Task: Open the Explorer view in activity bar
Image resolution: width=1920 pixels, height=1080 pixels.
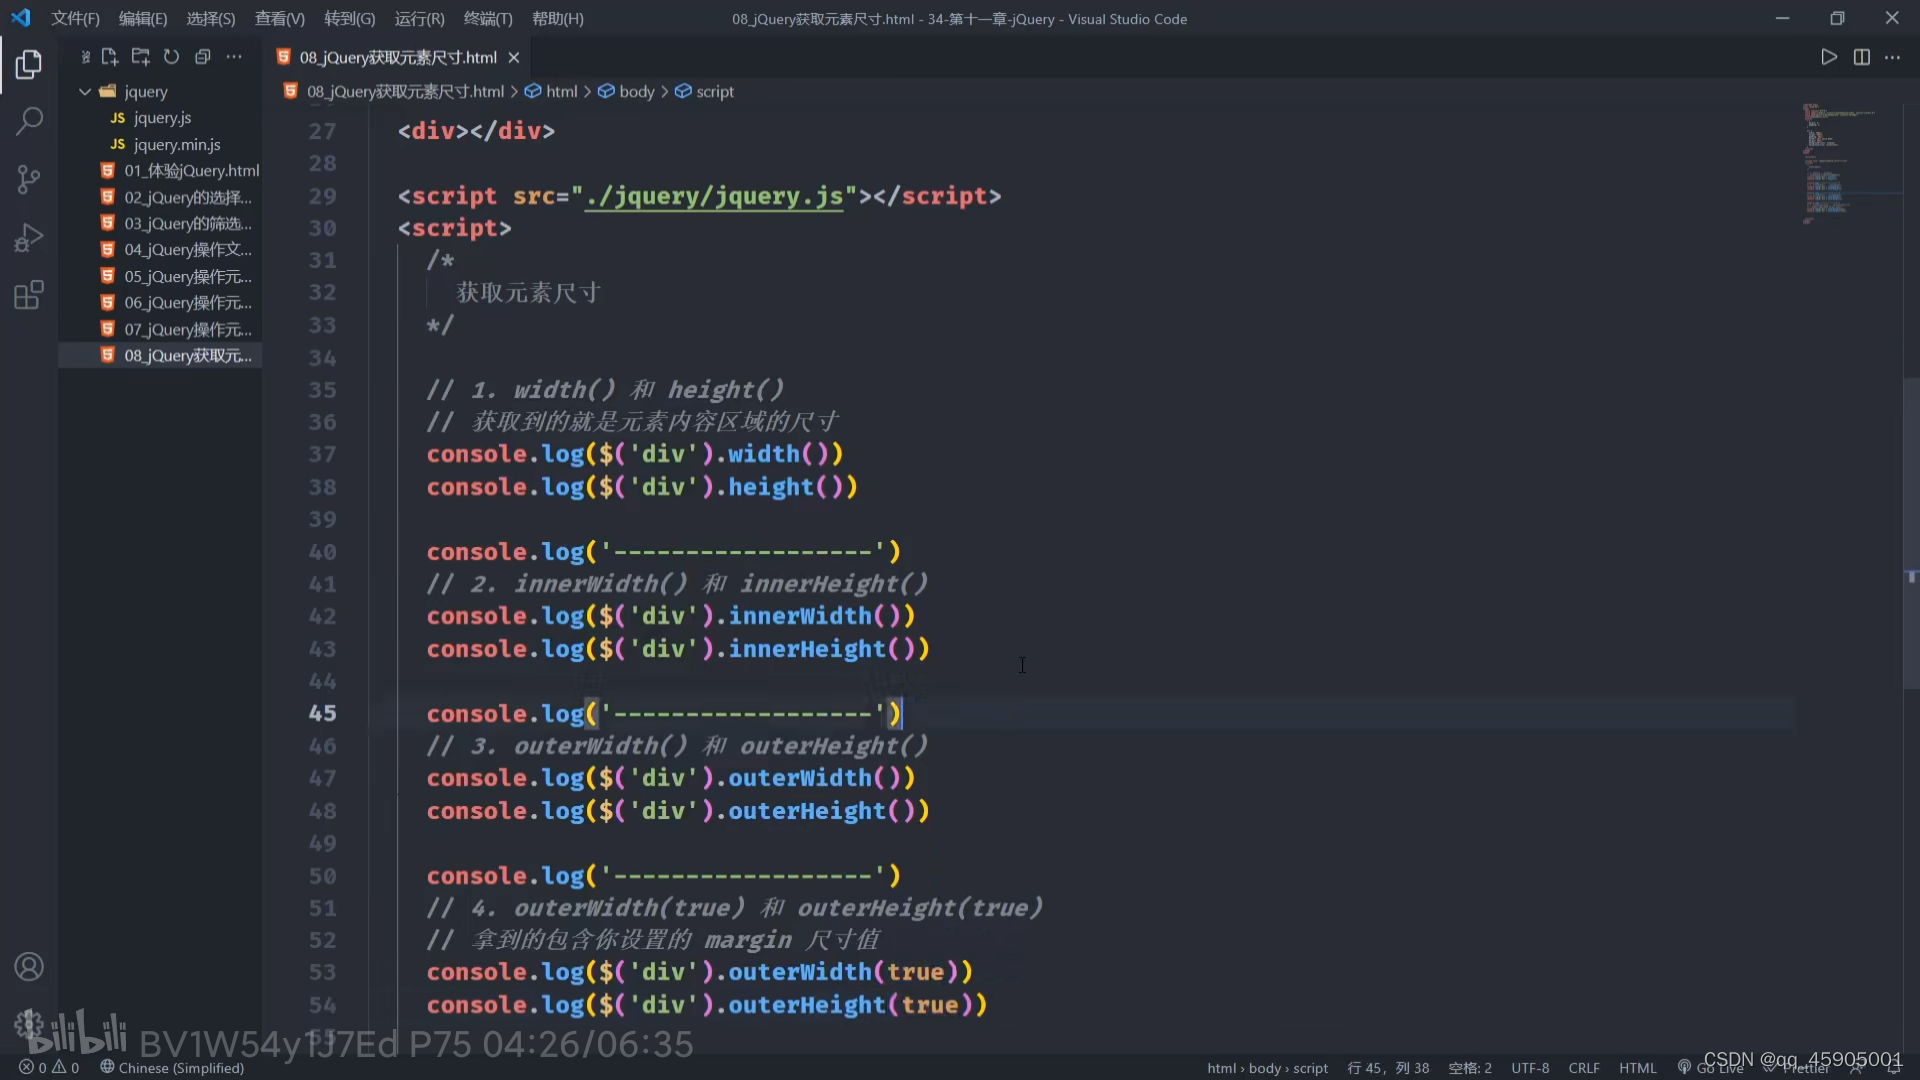Action: click(28, 64)
